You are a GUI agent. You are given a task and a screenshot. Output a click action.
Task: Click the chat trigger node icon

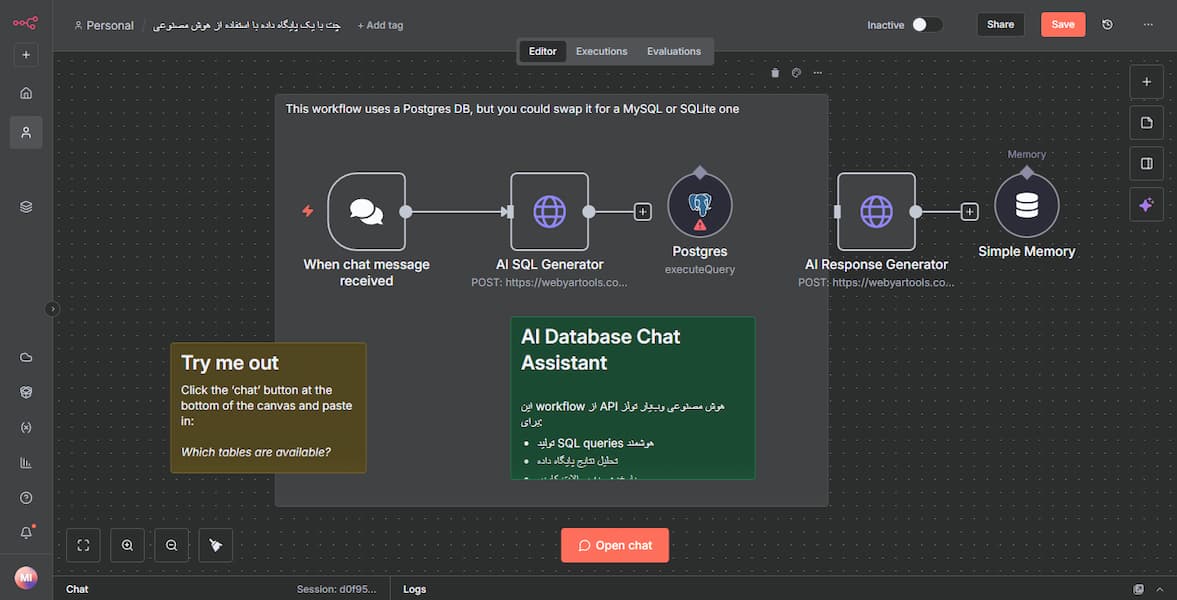tap(366, 211)
